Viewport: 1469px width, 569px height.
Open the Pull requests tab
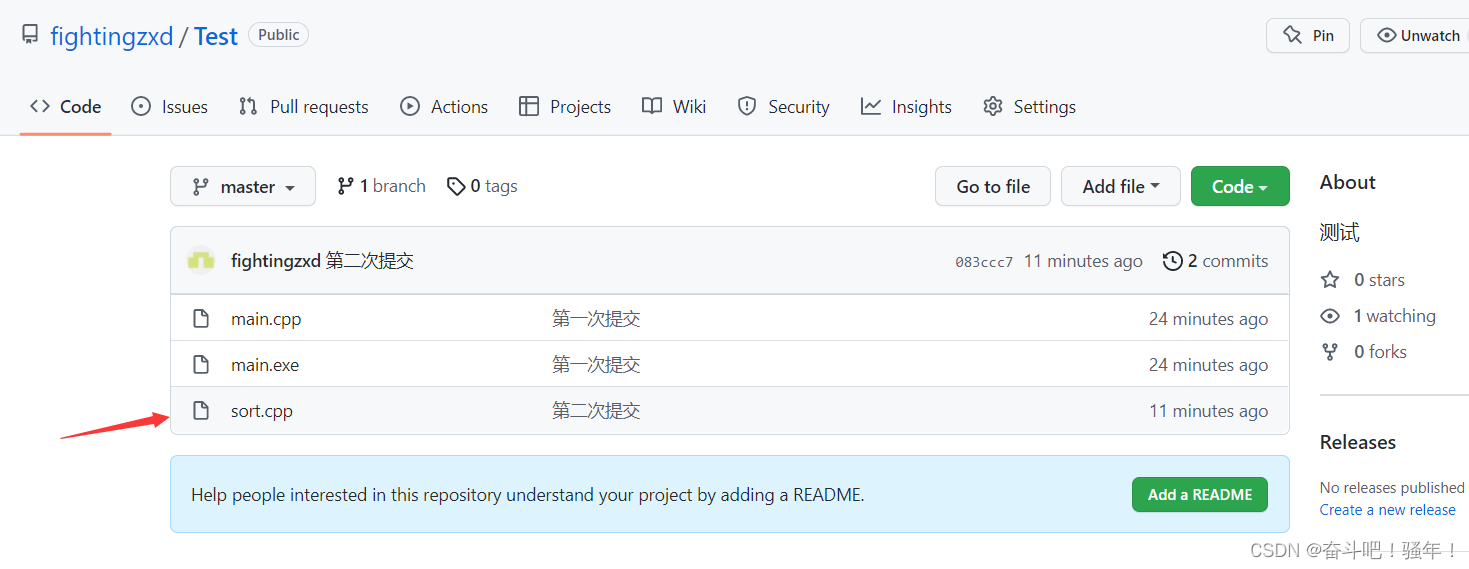pyautogui.click(x=304, y=107)
